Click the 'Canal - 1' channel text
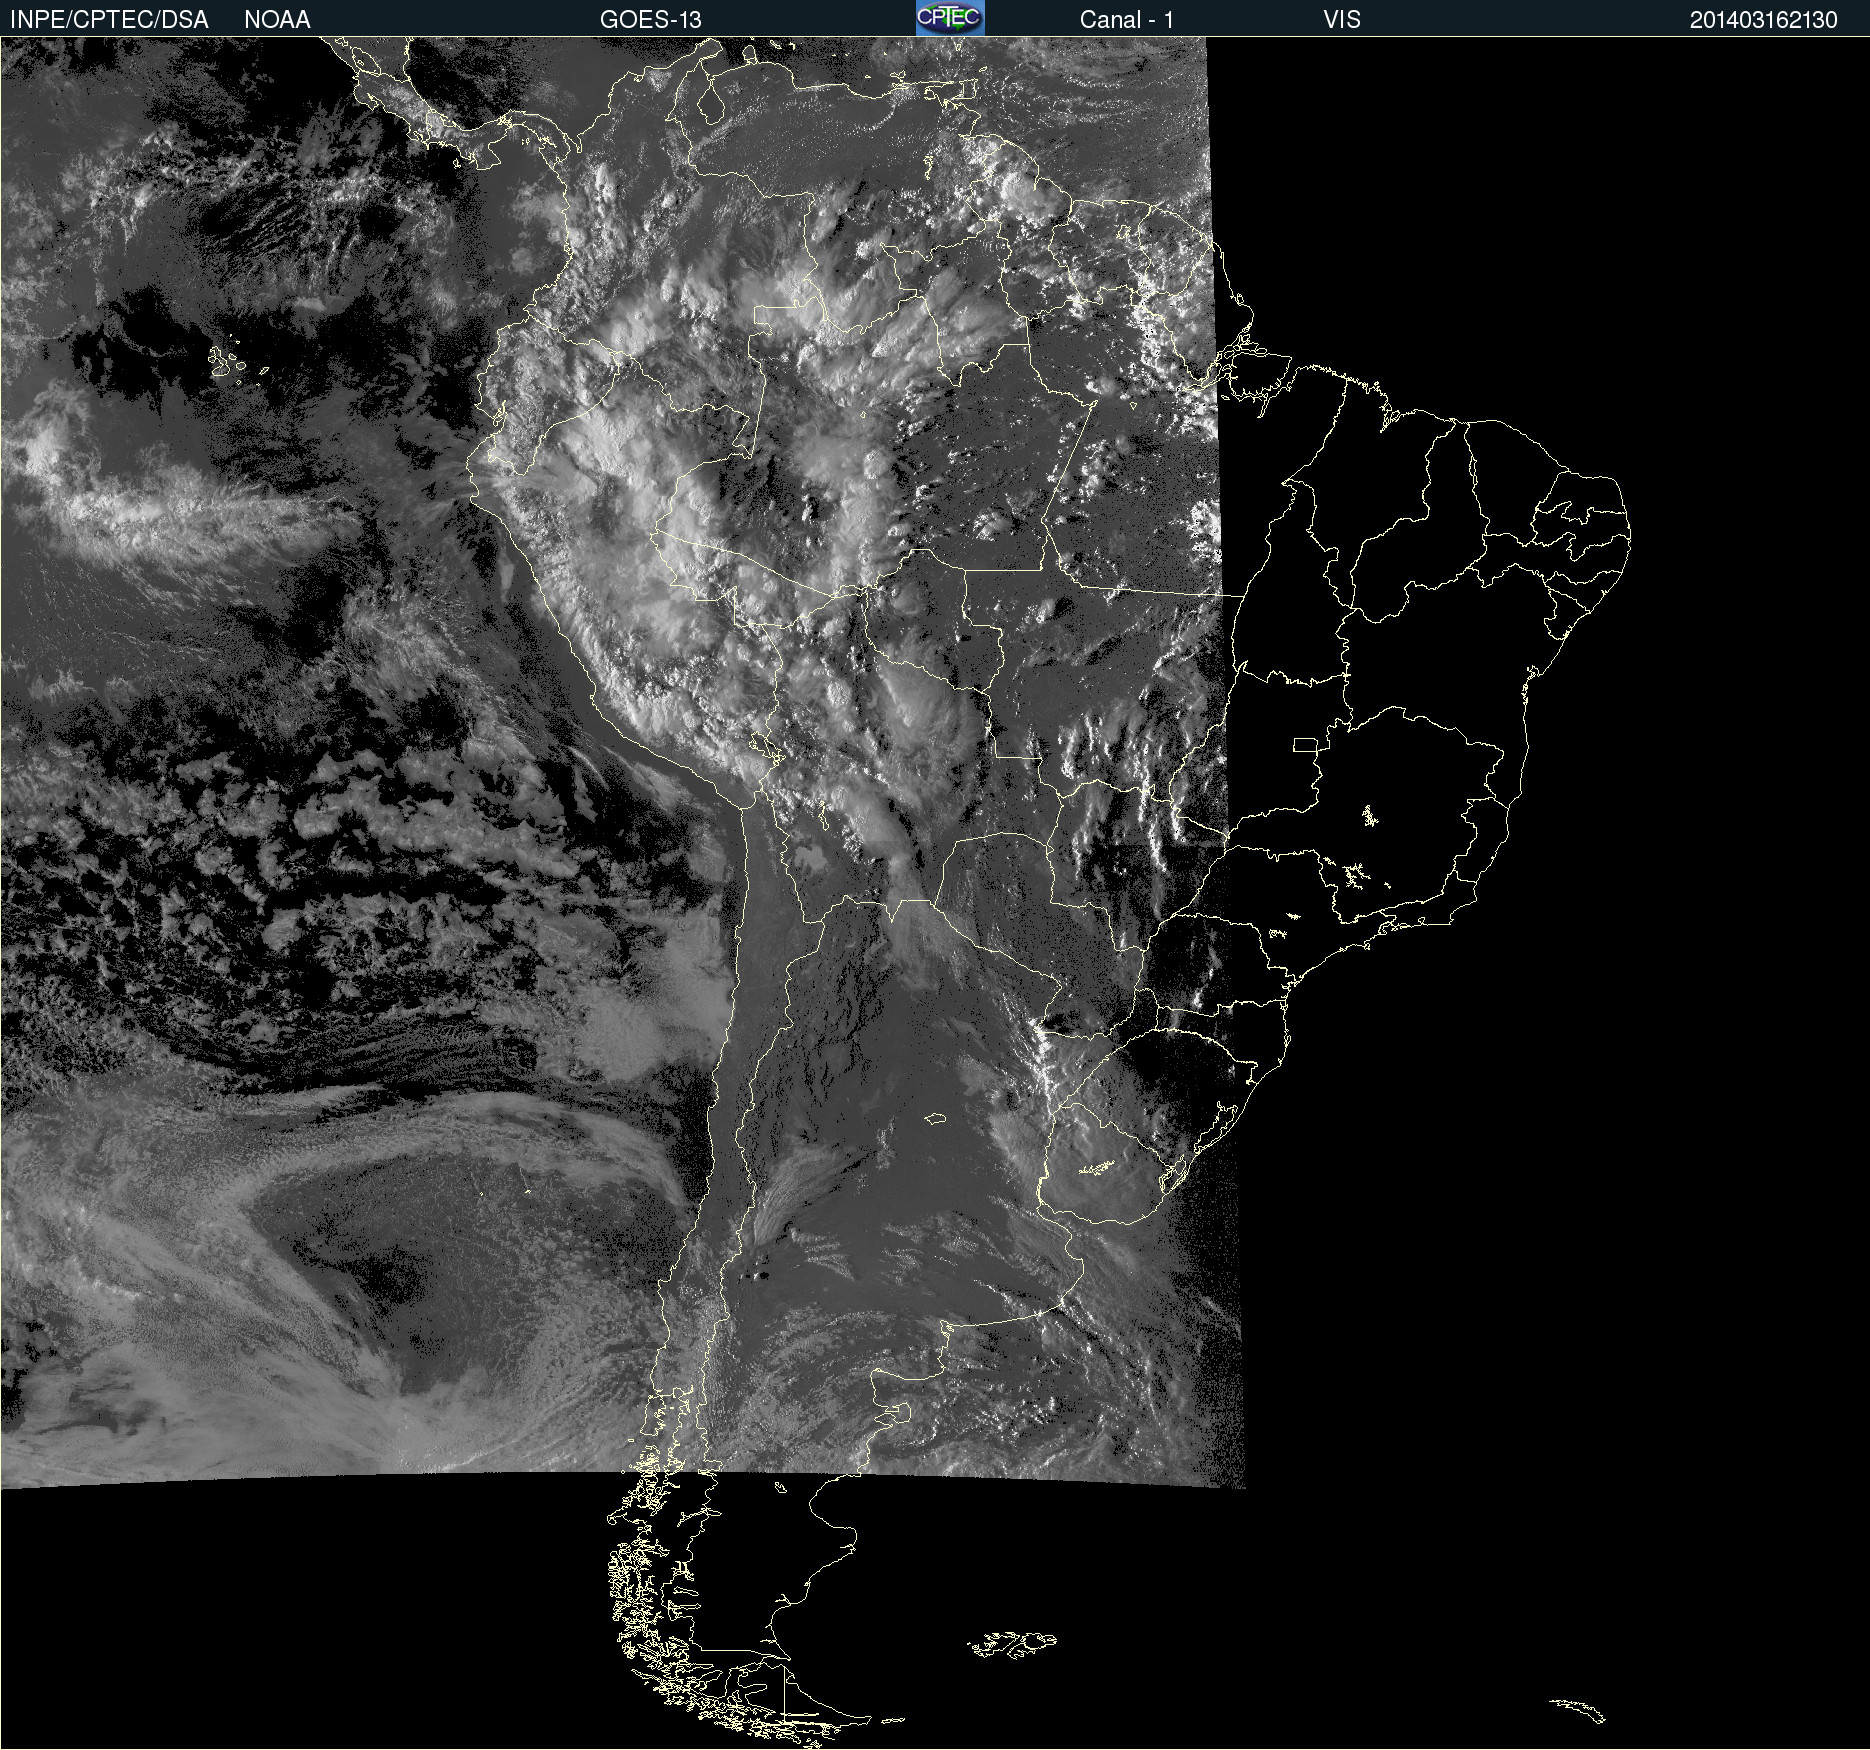1870x1750 pixels. 1126,20
